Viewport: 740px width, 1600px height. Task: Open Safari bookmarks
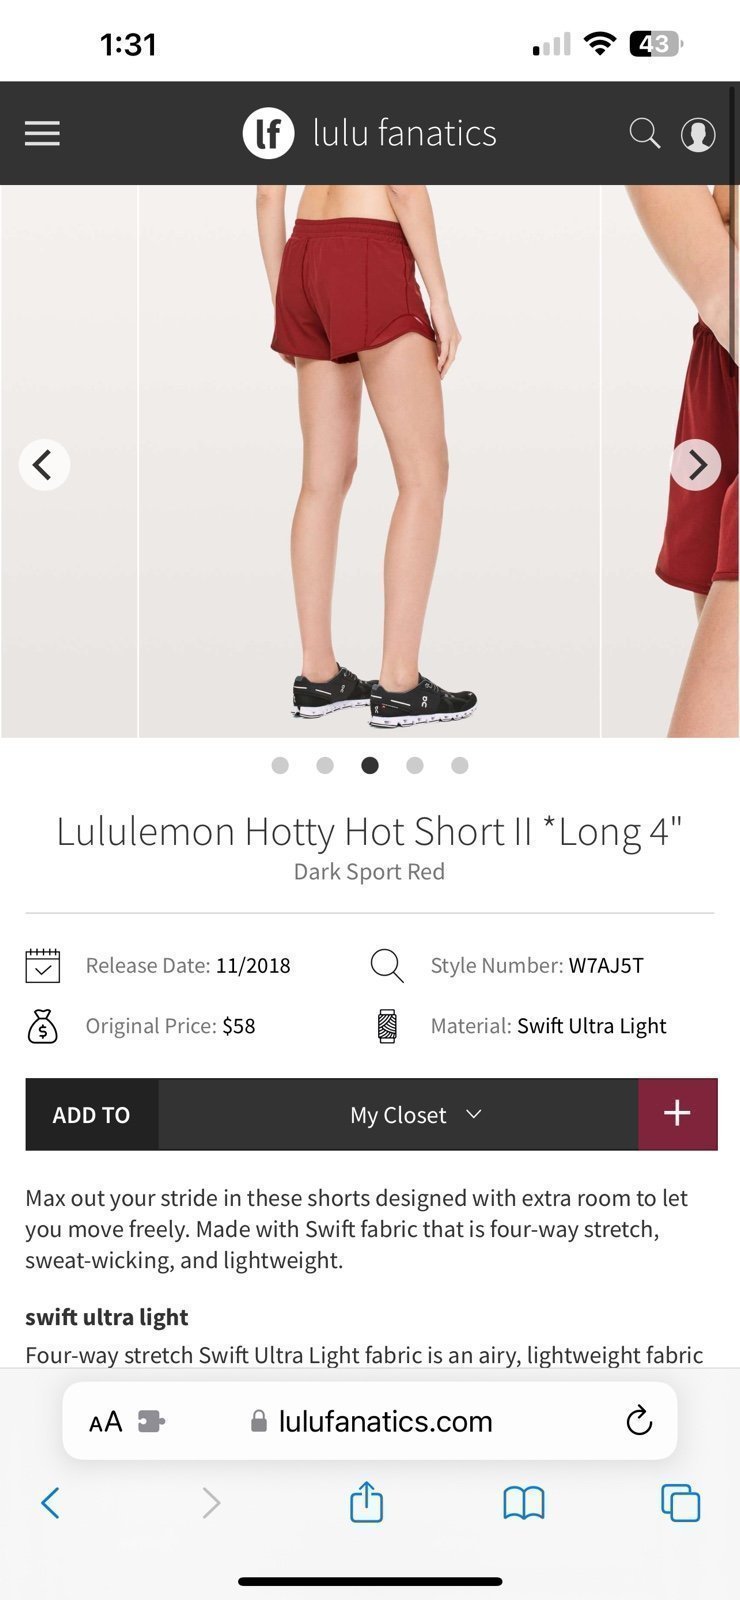click(524, 1502)
